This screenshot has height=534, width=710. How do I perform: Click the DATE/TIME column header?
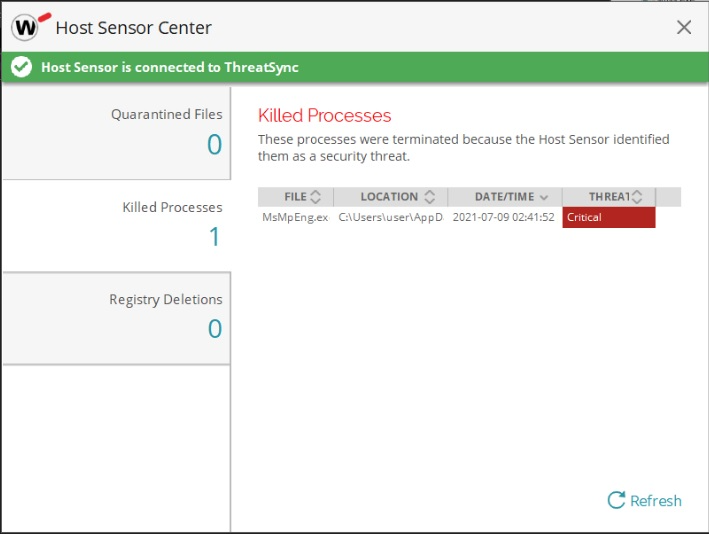click(x=504, y=197)
